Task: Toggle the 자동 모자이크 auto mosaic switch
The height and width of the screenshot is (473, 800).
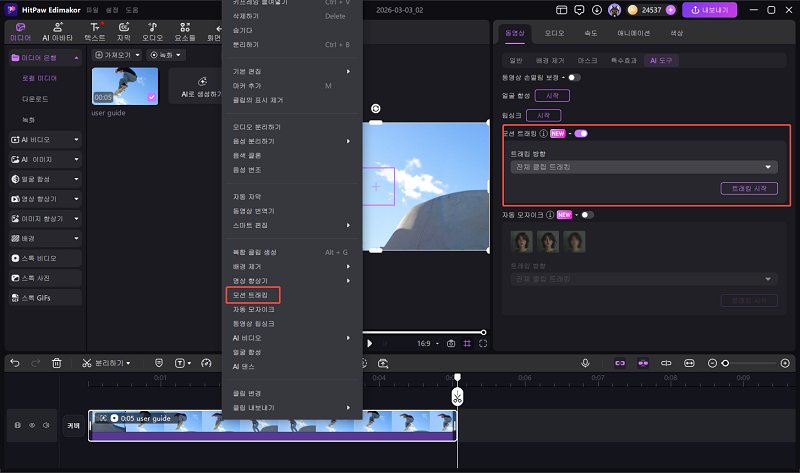Action: (x=587, y=215)
